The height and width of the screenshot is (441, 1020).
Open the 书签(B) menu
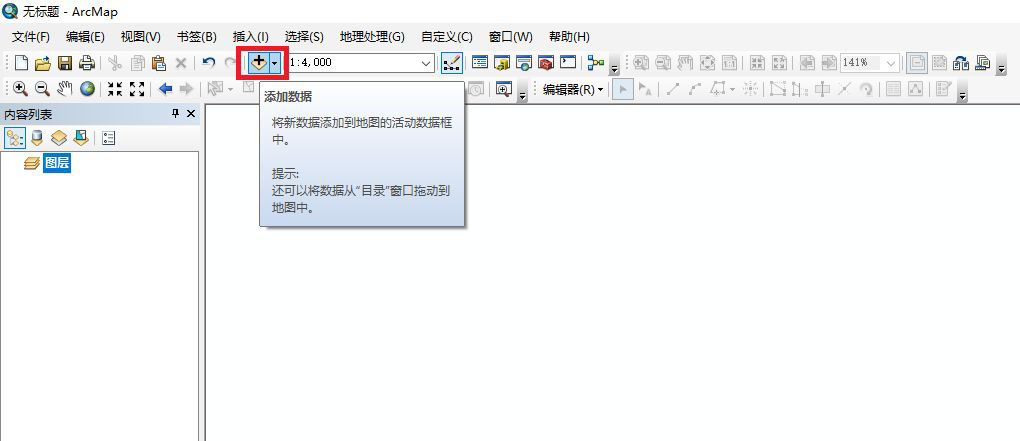click(196, 37)
